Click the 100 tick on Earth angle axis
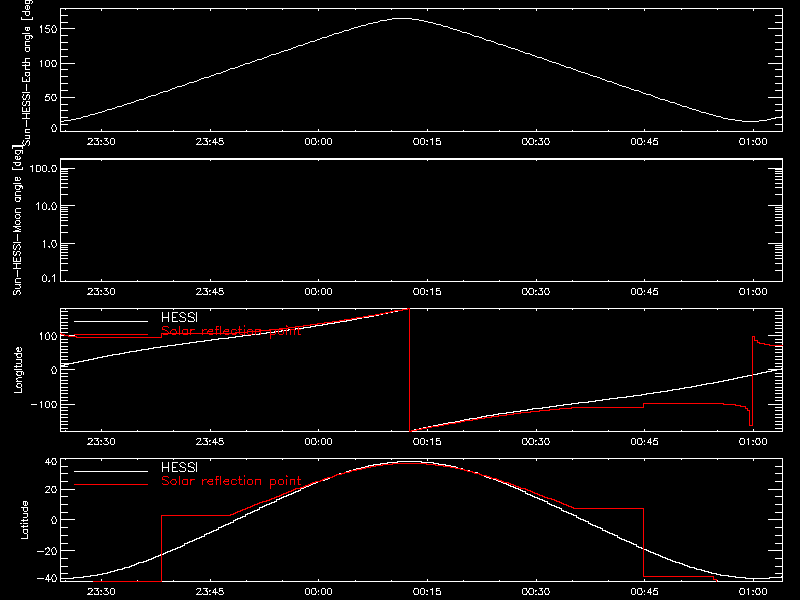 47,63
